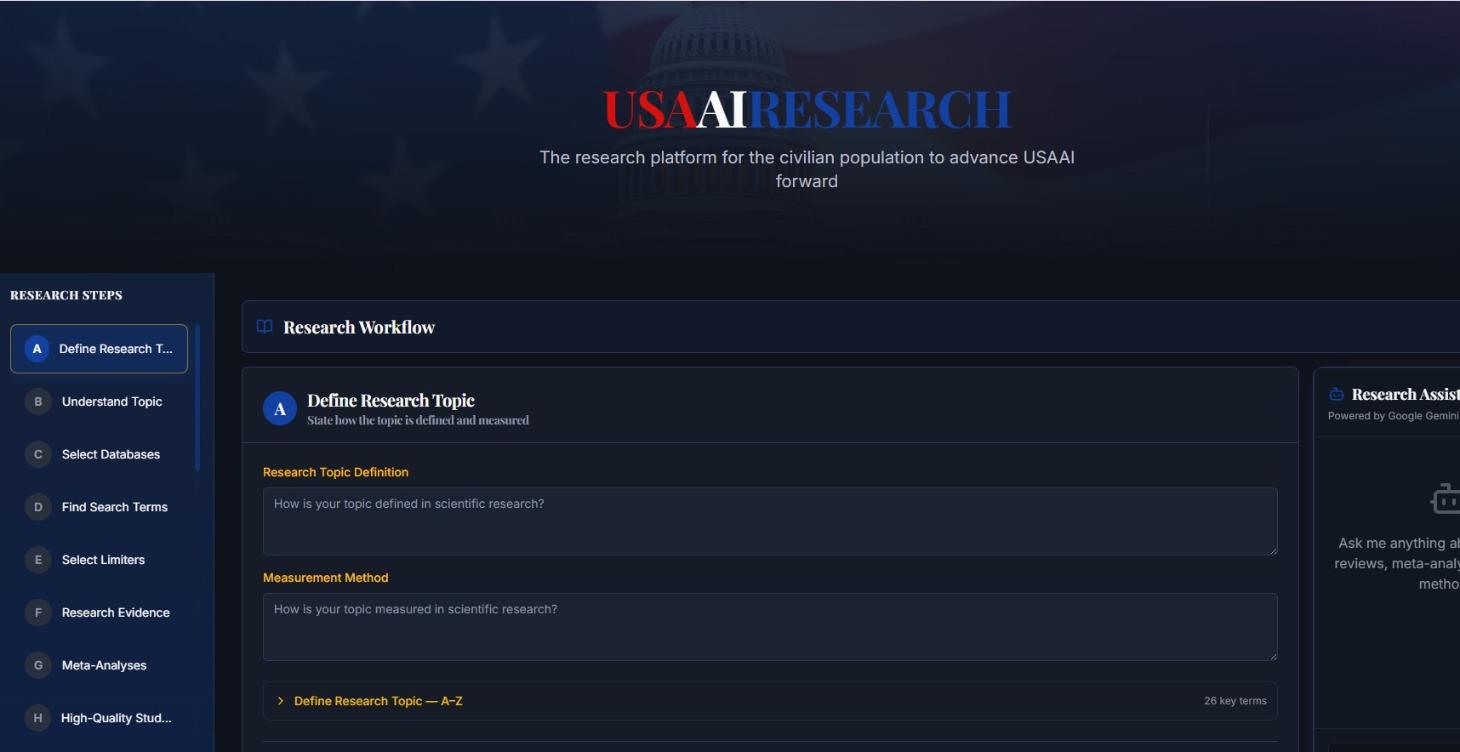This screenshot has height=752, width=1460.
Task: Click the sidebar scroll indicator beside Select Databases
Action: (x=199, y=454)
